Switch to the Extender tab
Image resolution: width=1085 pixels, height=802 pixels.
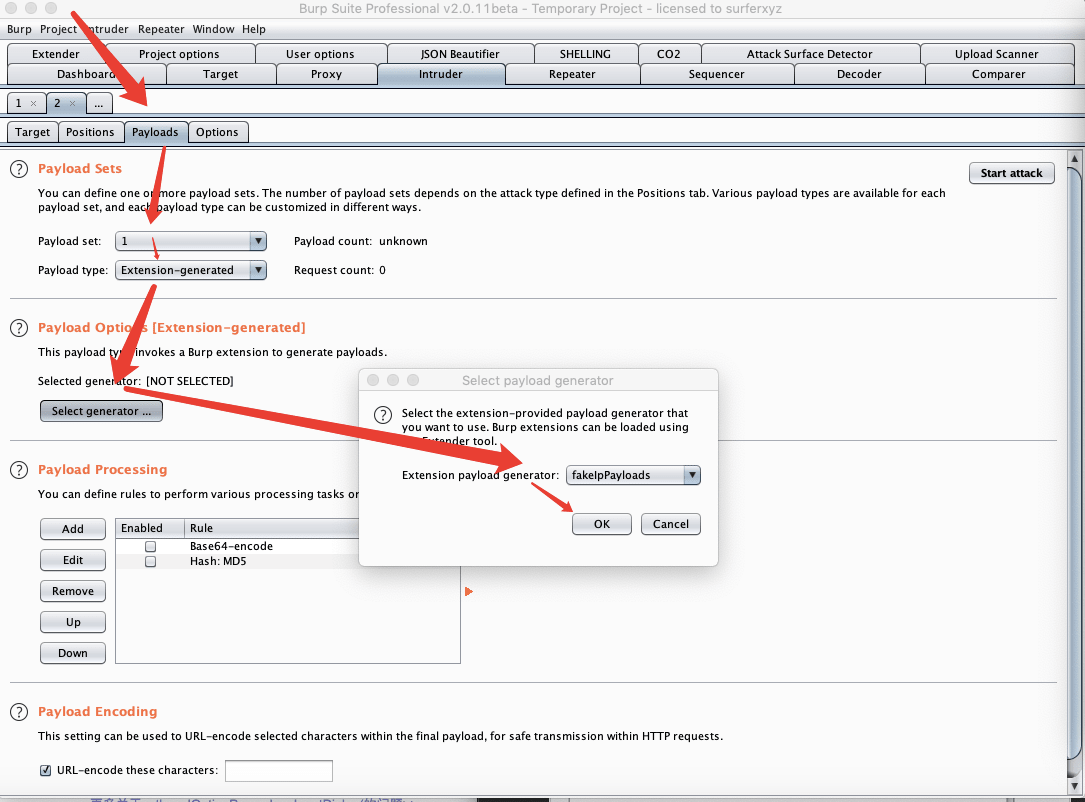coord(56,54)
